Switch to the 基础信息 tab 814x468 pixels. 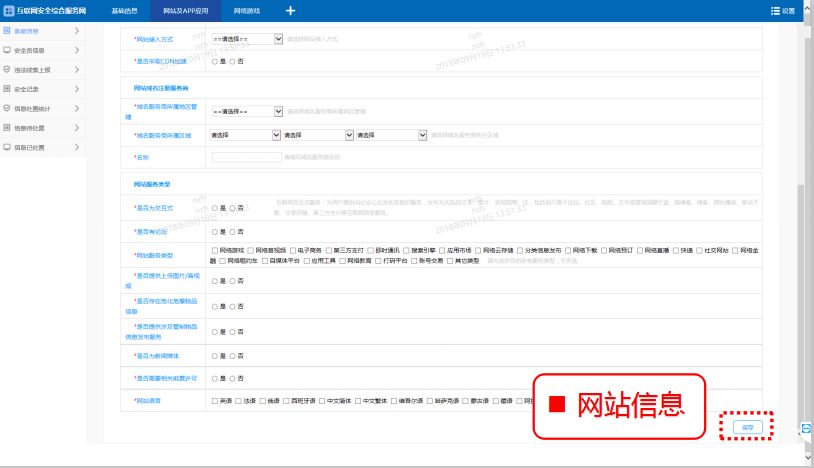coord(125,11)
